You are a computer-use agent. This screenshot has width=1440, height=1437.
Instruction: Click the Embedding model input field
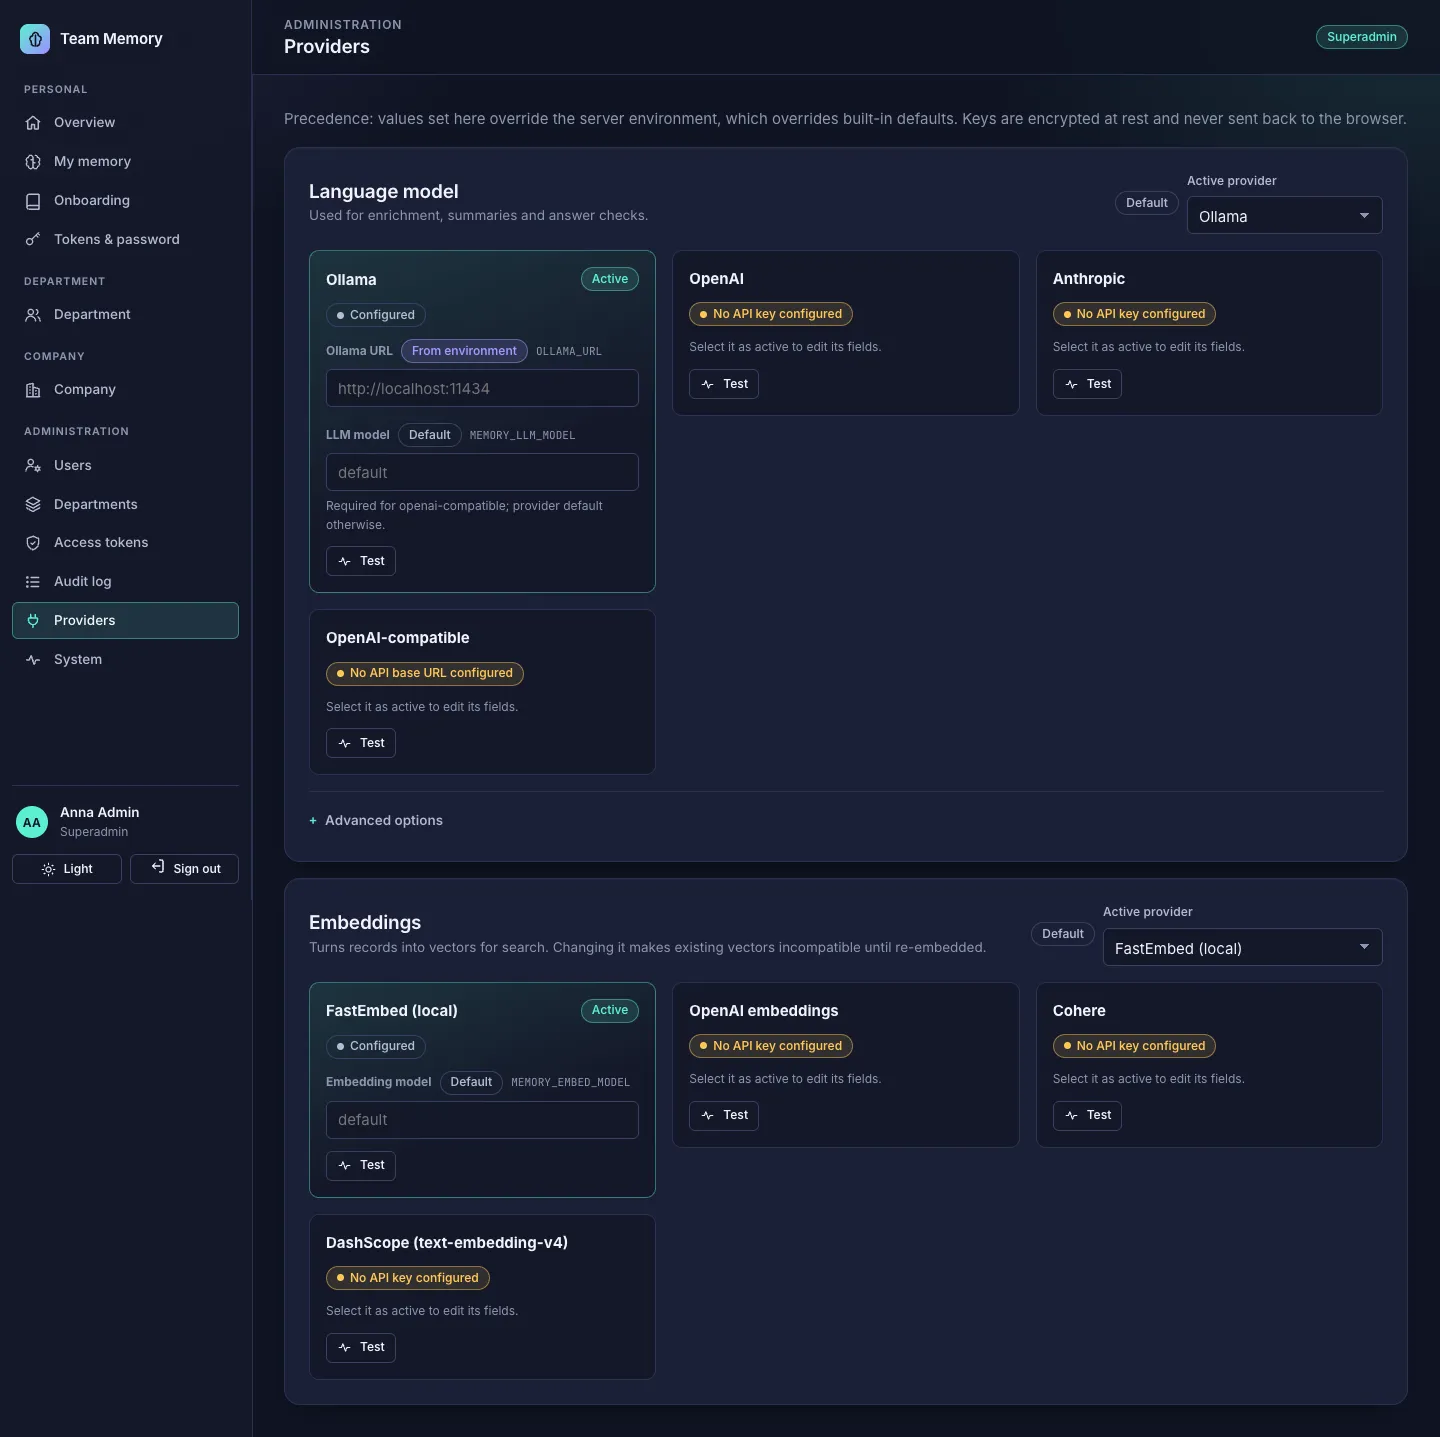[482, 1120]
